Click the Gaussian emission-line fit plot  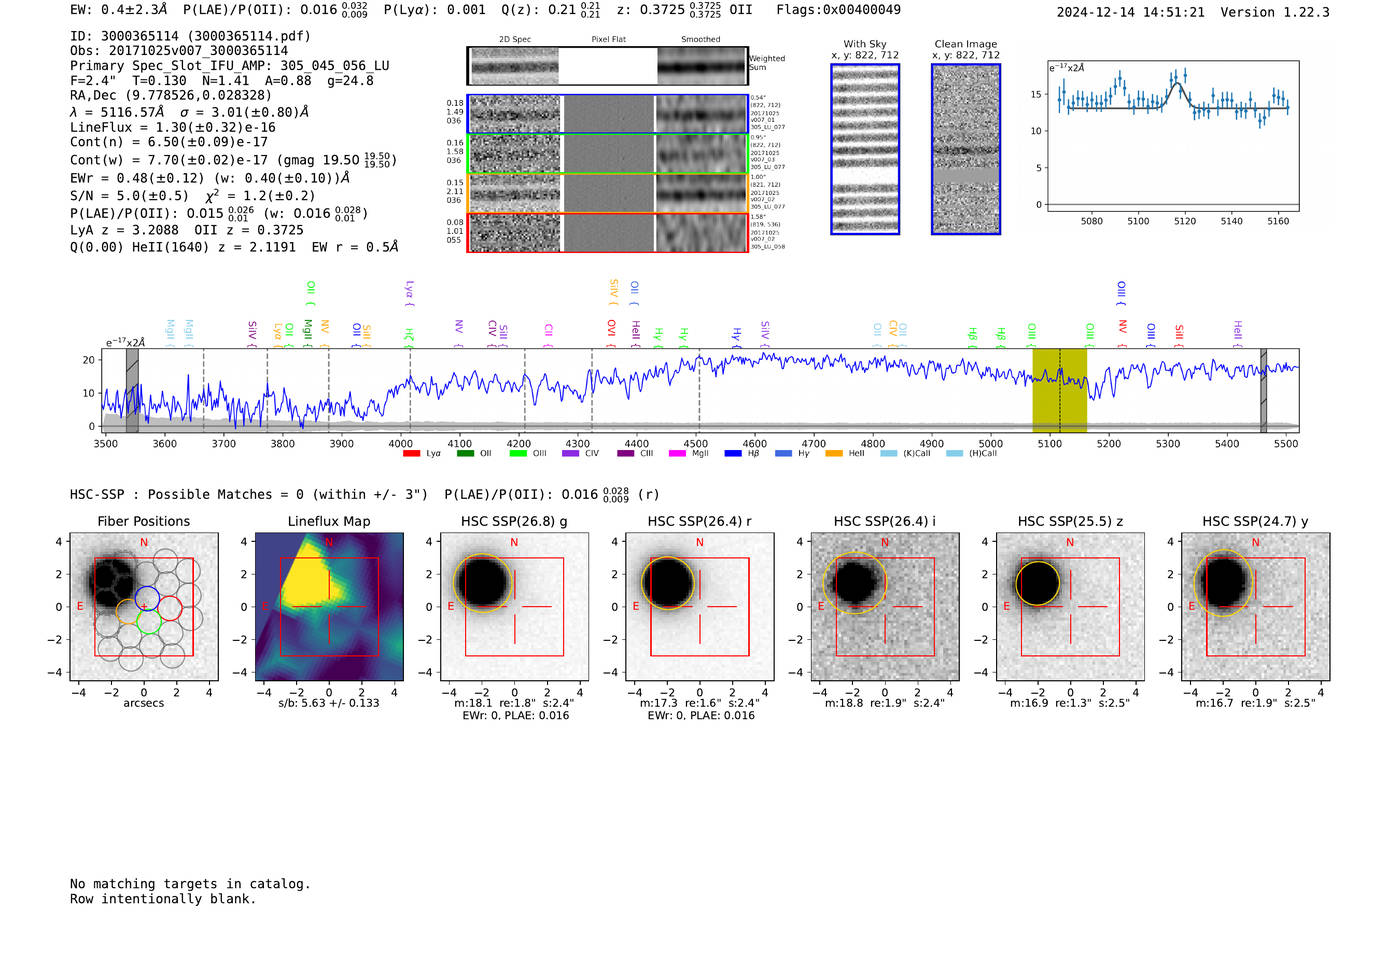pyautogui.click(x=1172, y=136)
